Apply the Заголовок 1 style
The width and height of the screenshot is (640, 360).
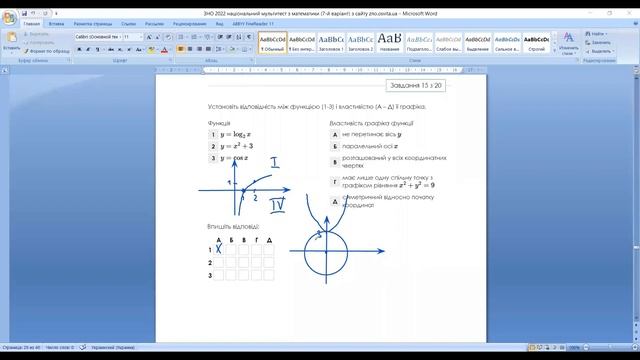tap(331, 43)
